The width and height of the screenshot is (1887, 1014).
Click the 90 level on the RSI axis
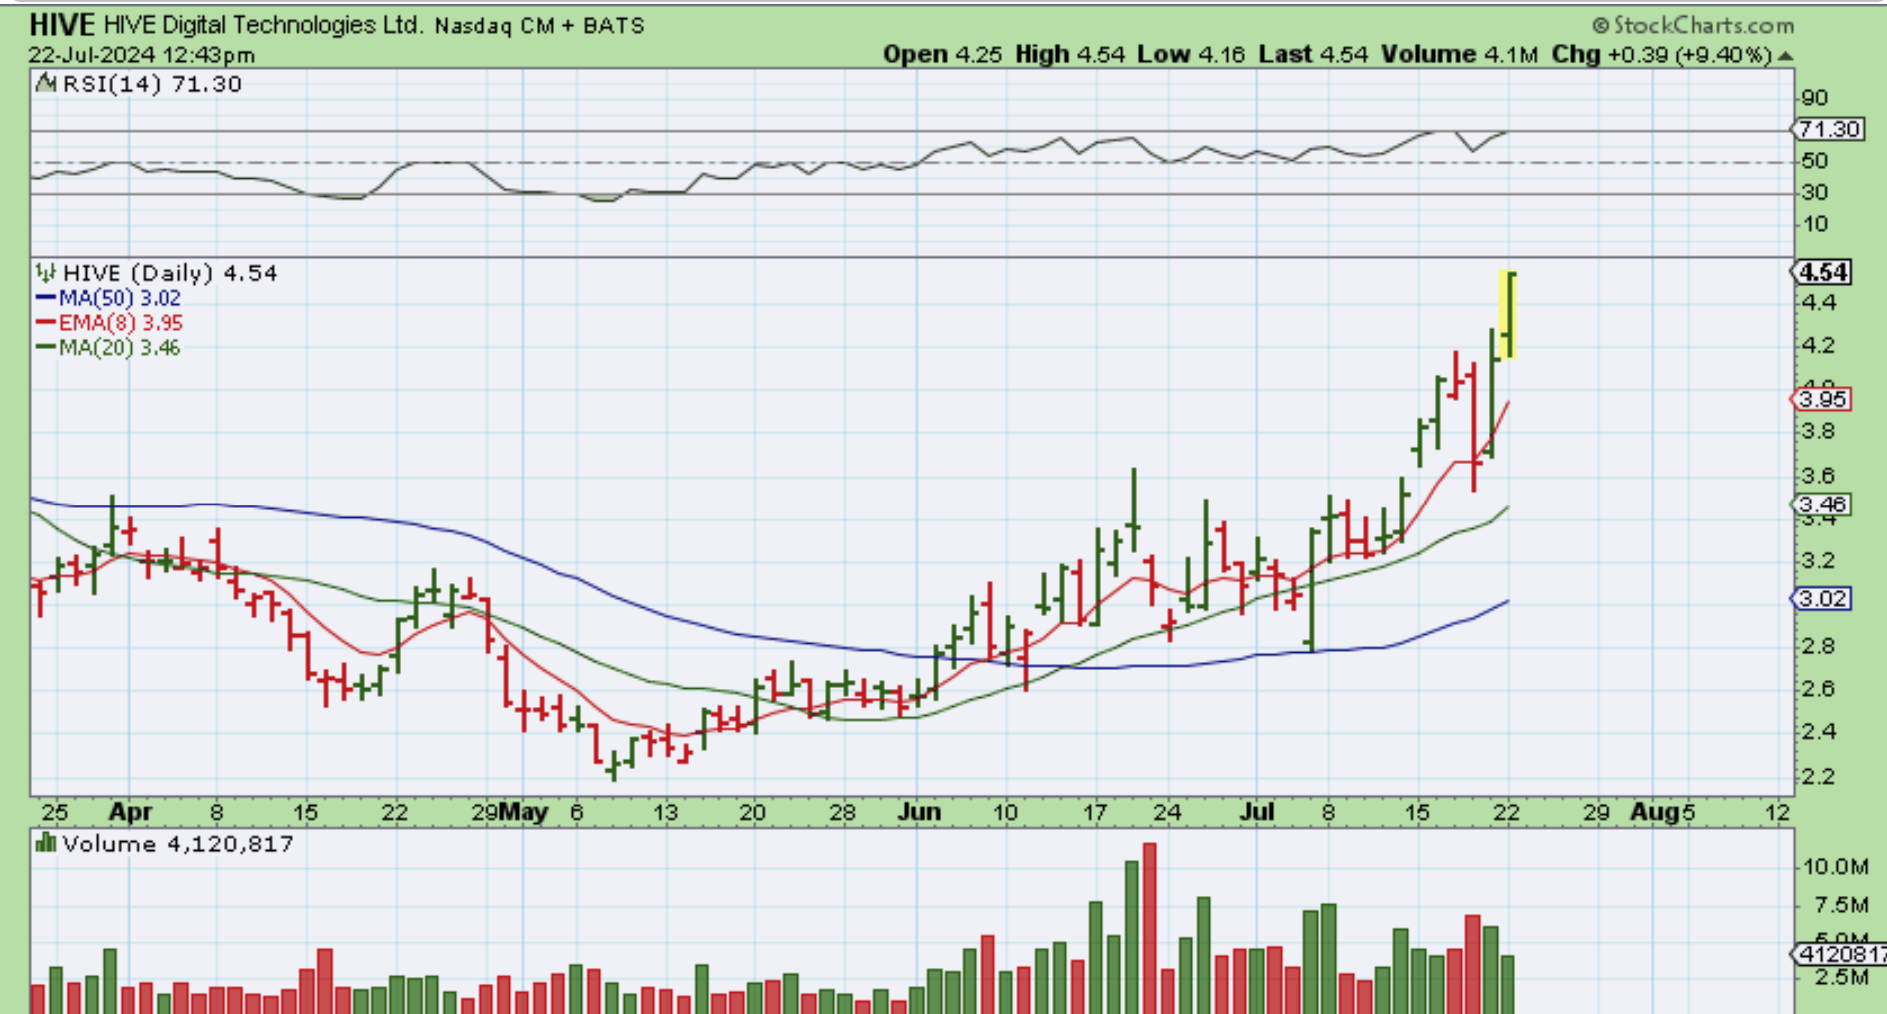pyautogui.click(x=1814, y=98)
